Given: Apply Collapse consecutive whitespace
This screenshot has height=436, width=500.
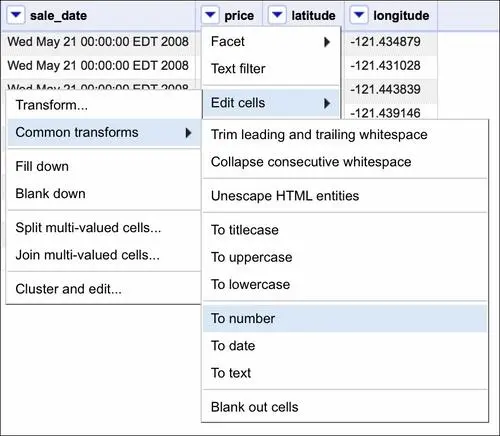Looking at the screenshot, I should pyautogui.click(x=345, y=162).
